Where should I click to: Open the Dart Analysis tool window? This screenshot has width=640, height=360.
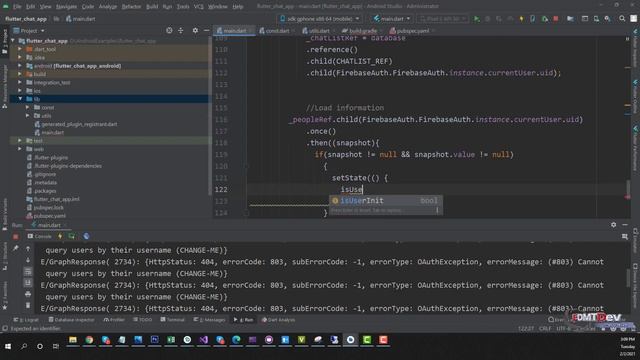point(278,320)
